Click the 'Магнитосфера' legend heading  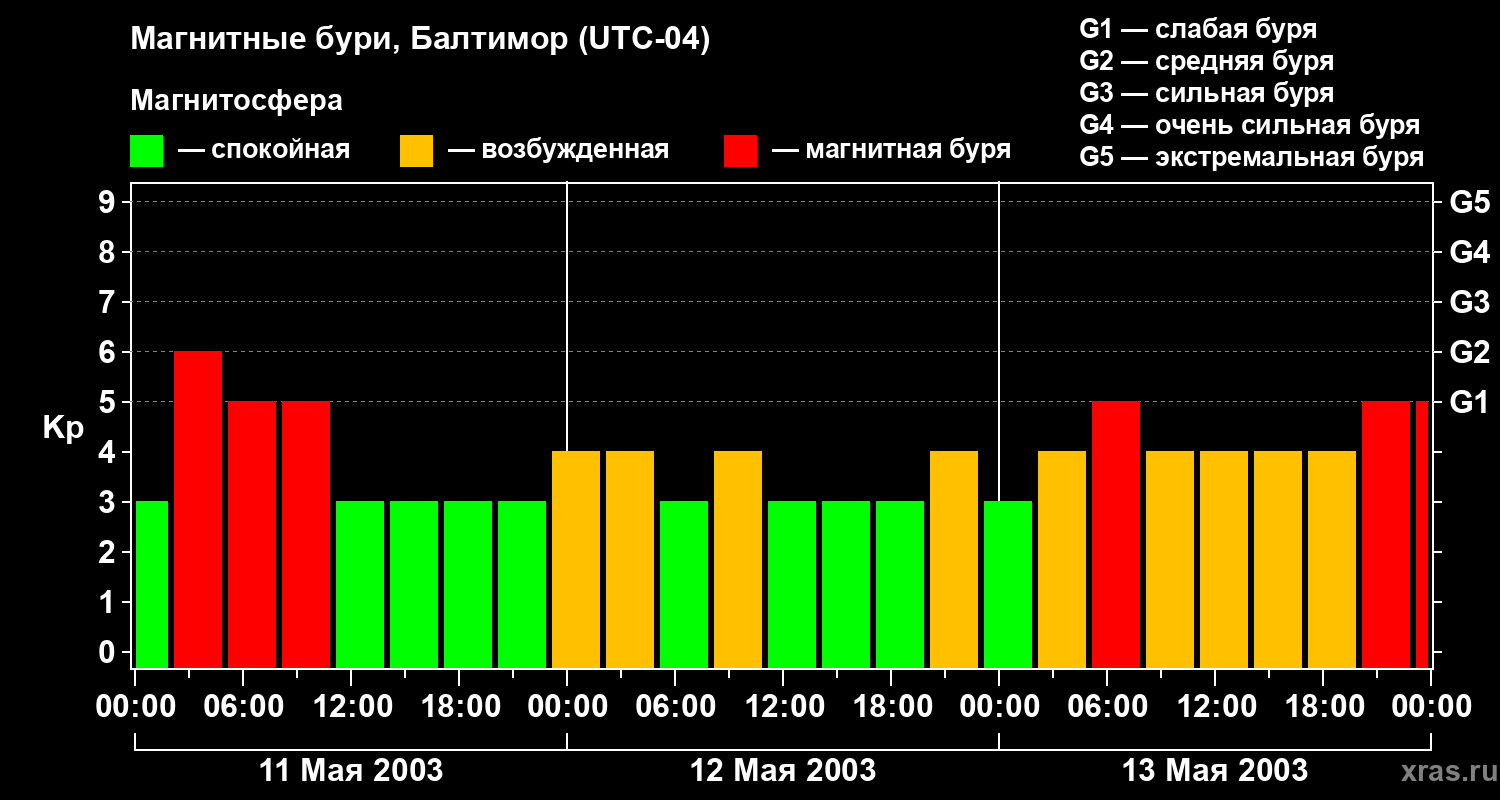pos(236,101)
